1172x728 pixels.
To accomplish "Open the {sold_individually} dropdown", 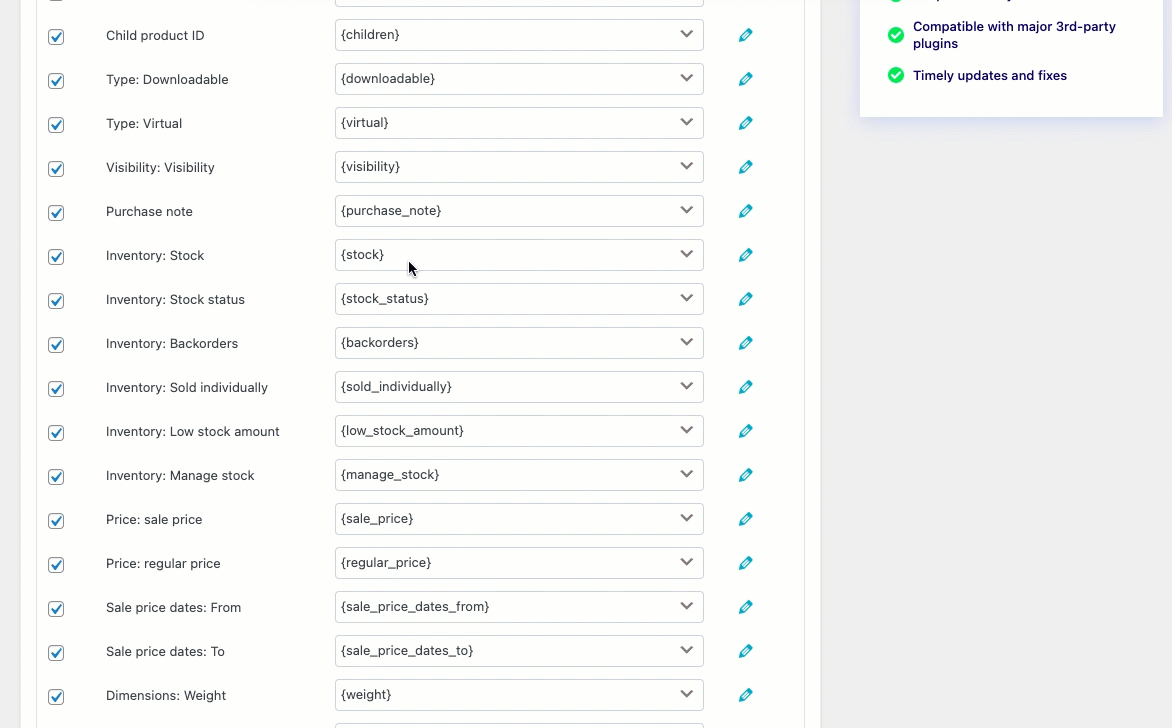I will tap(687, 386).
